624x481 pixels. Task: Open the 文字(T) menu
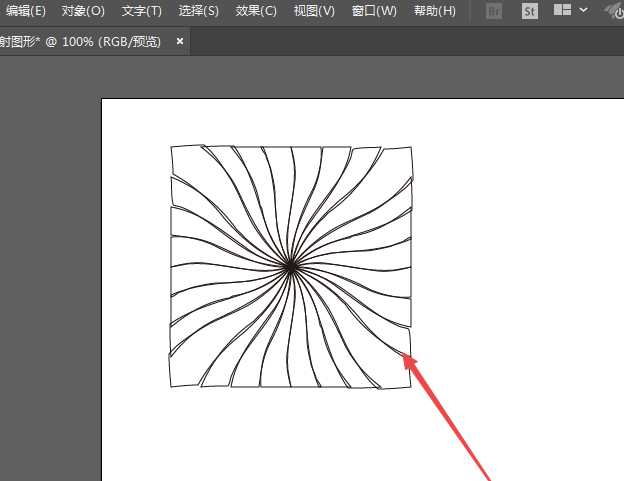tap(141, 11)
